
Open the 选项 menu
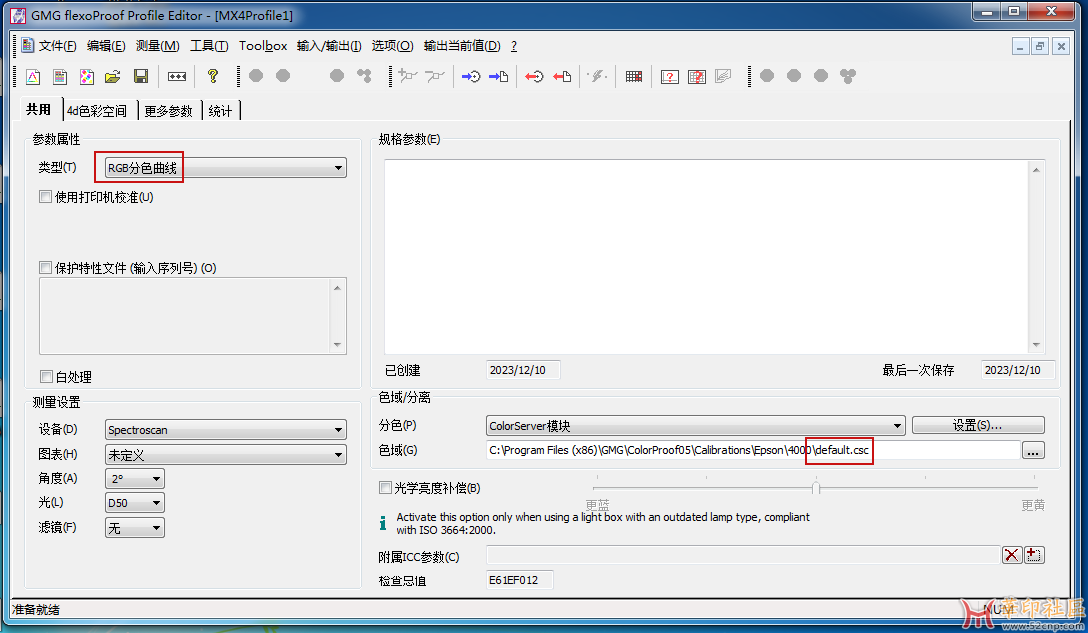392,46
